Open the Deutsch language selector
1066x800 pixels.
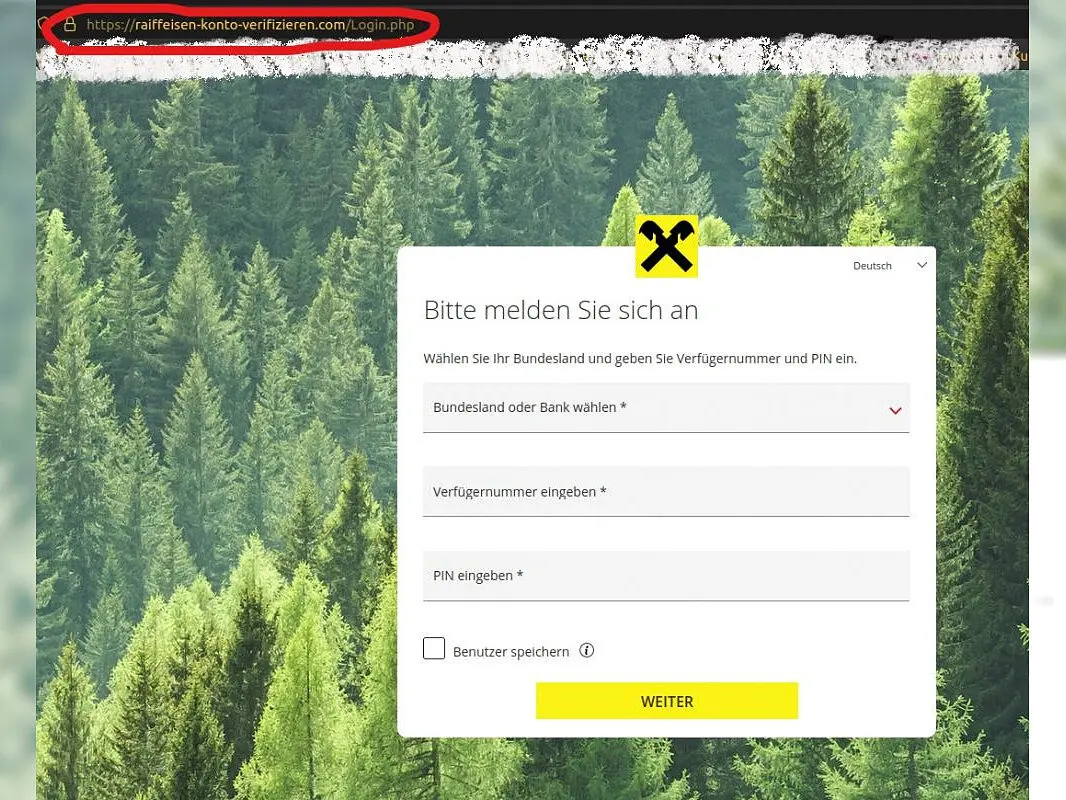pos(889,266)
